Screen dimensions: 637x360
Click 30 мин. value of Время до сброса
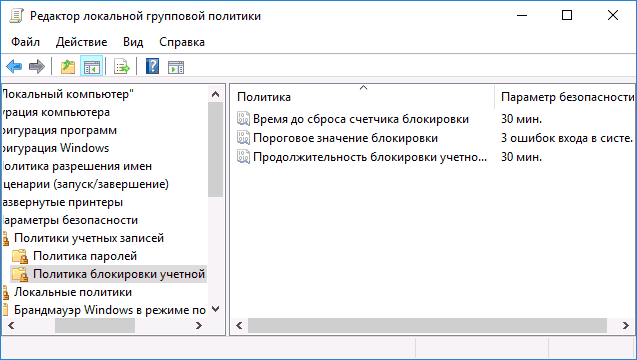pos(521,119)
